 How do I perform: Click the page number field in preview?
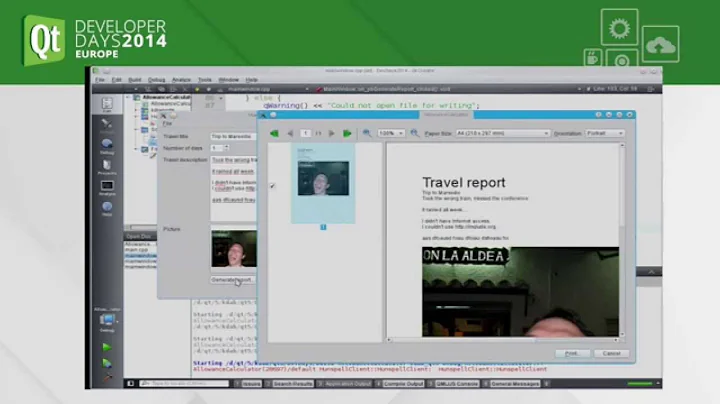click(x=305, y=133)
